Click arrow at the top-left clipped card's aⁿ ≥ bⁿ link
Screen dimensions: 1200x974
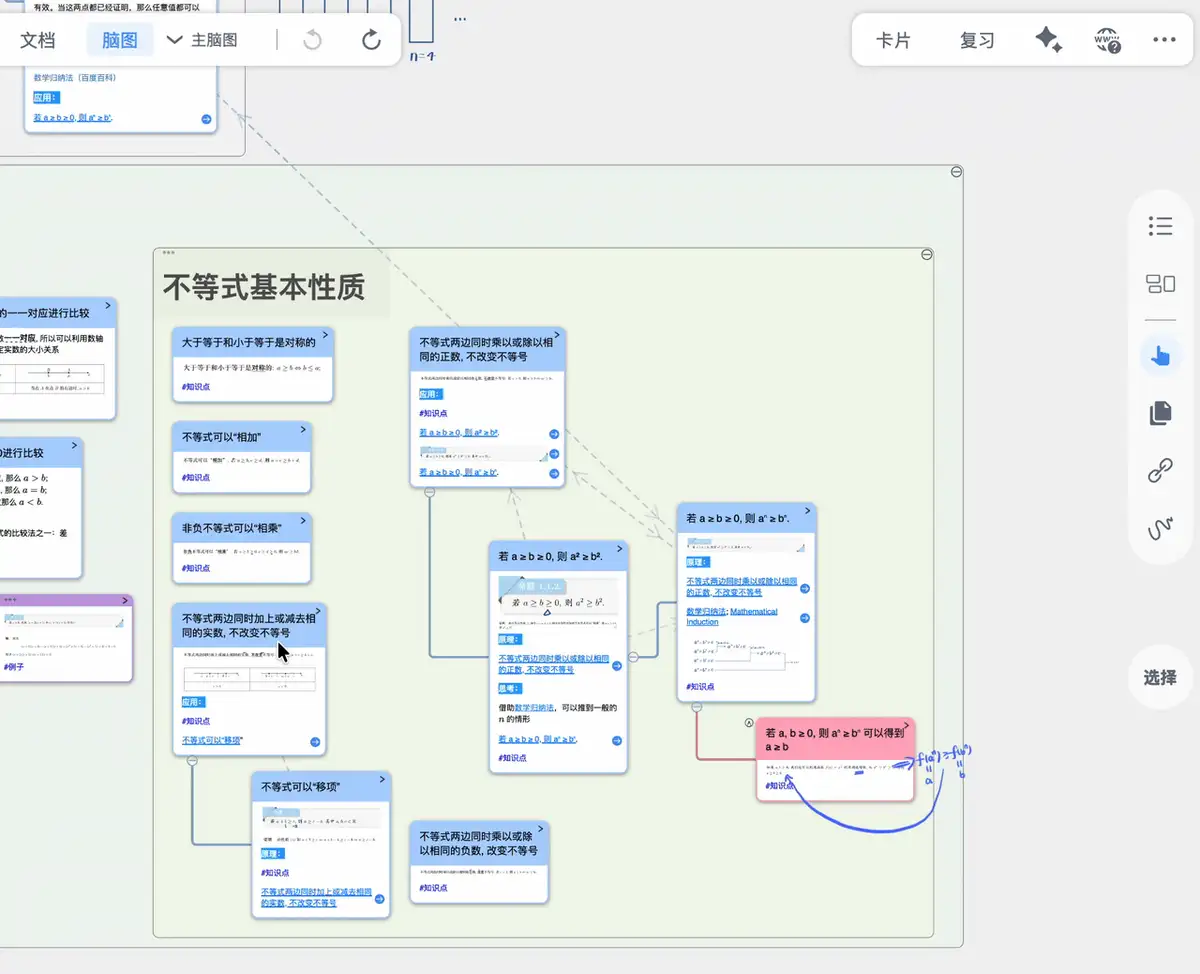[x=206, y=118]
